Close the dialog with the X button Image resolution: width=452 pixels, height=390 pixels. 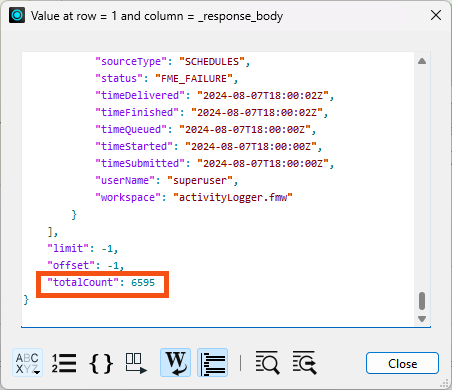[436, 15]
